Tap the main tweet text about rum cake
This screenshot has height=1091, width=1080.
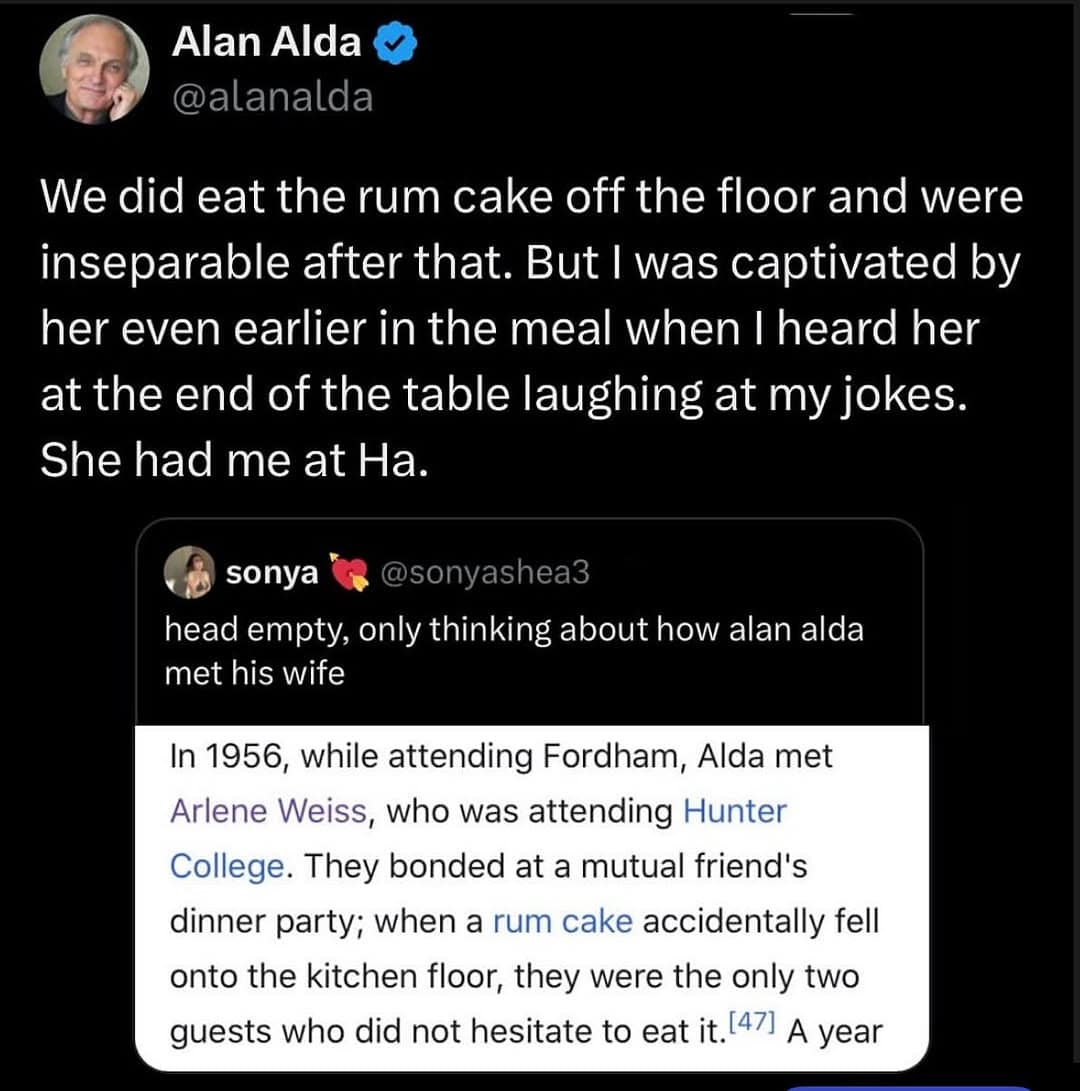(x=530, y=297)
